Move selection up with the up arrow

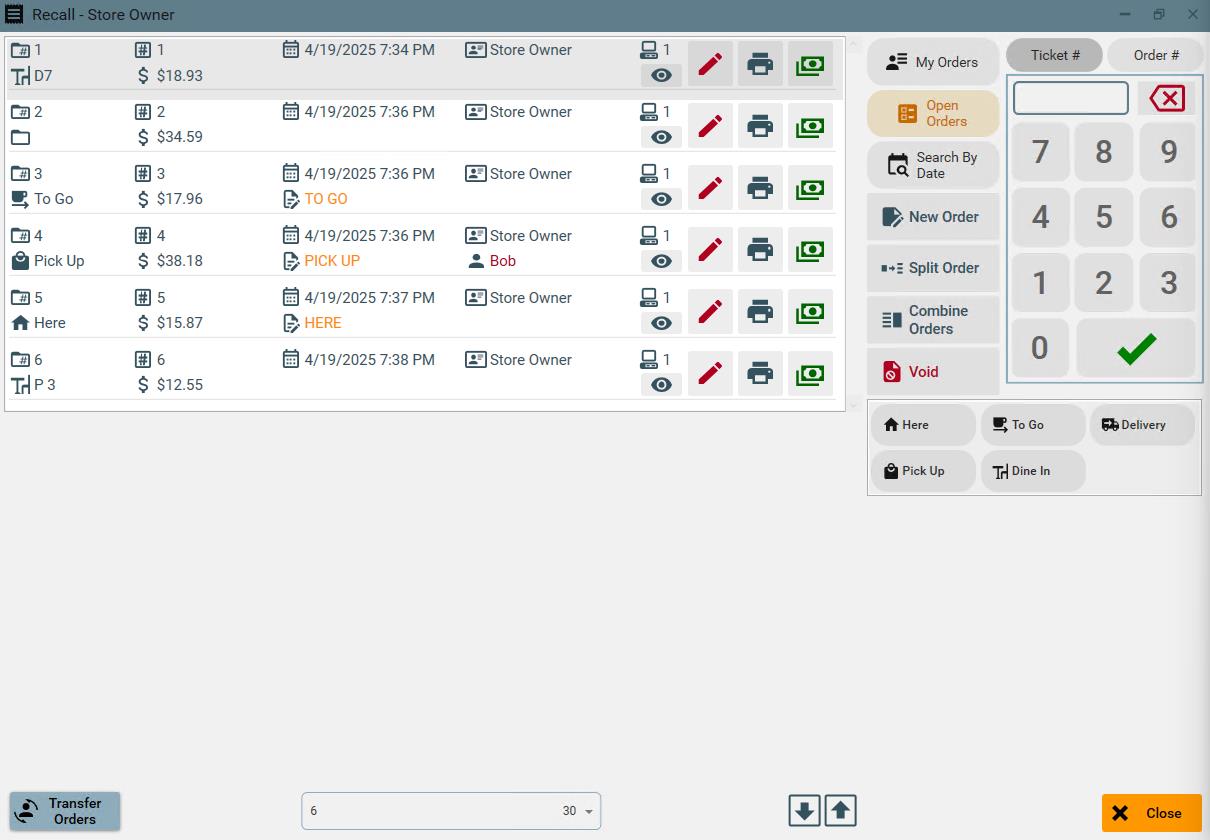point(840,811)
